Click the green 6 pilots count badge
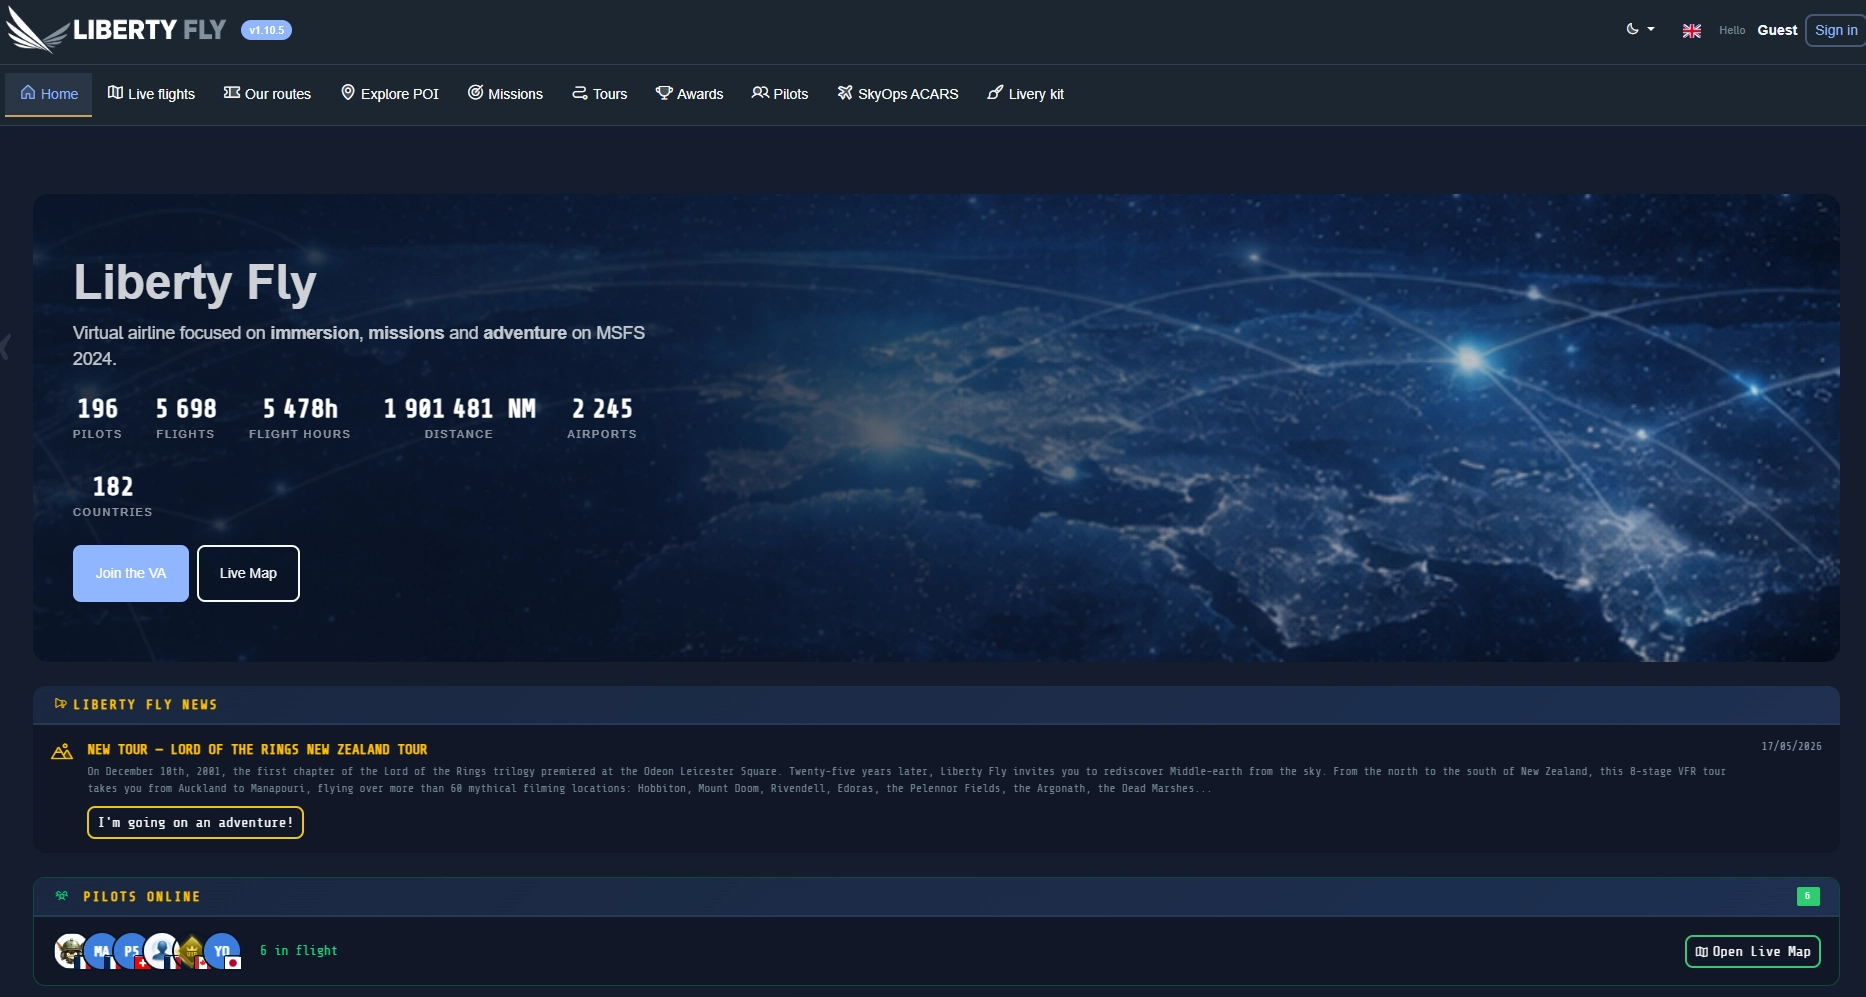The width and height of the screenshot is (1866, 997). point(1808,896)
